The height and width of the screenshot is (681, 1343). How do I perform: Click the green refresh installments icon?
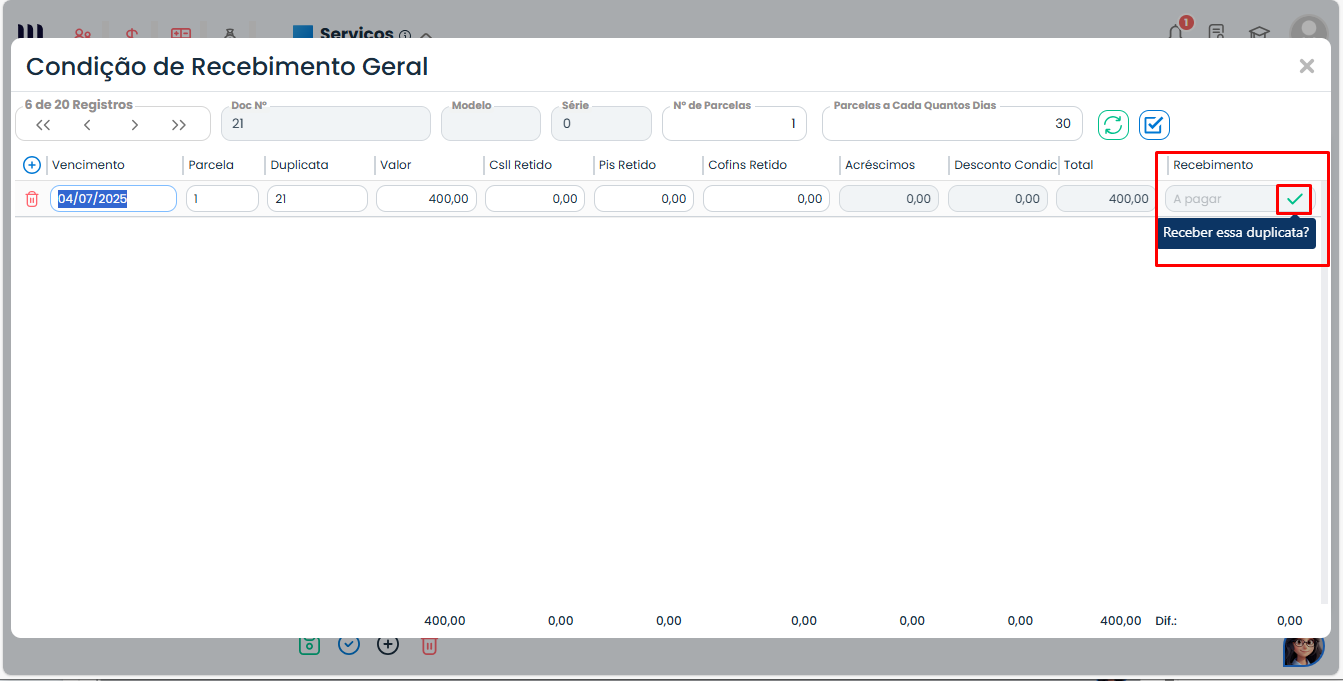tap(1113, 125)
